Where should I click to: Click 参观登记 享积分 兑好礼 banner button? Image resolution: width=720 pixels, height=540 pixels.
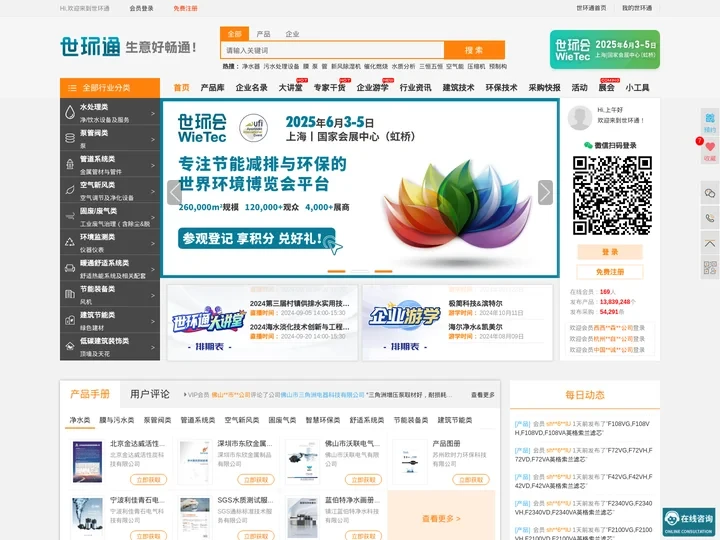point(257,239)
